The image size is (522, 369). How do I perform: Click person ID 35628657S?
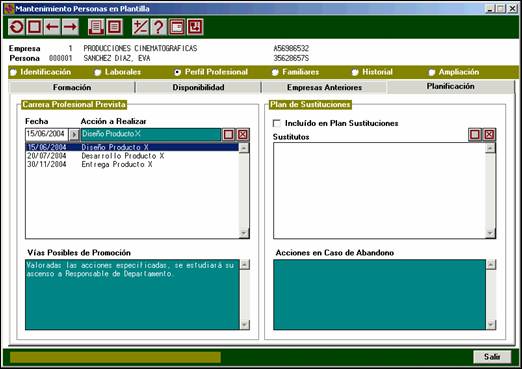pos(291,58)
